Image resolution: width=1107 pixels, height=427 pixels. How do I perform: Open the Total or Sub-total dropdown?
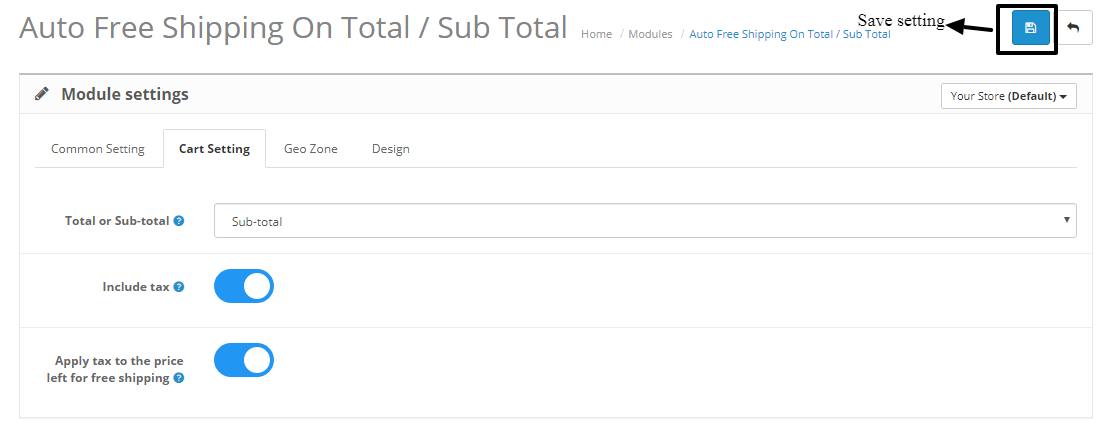click(645, 221)
